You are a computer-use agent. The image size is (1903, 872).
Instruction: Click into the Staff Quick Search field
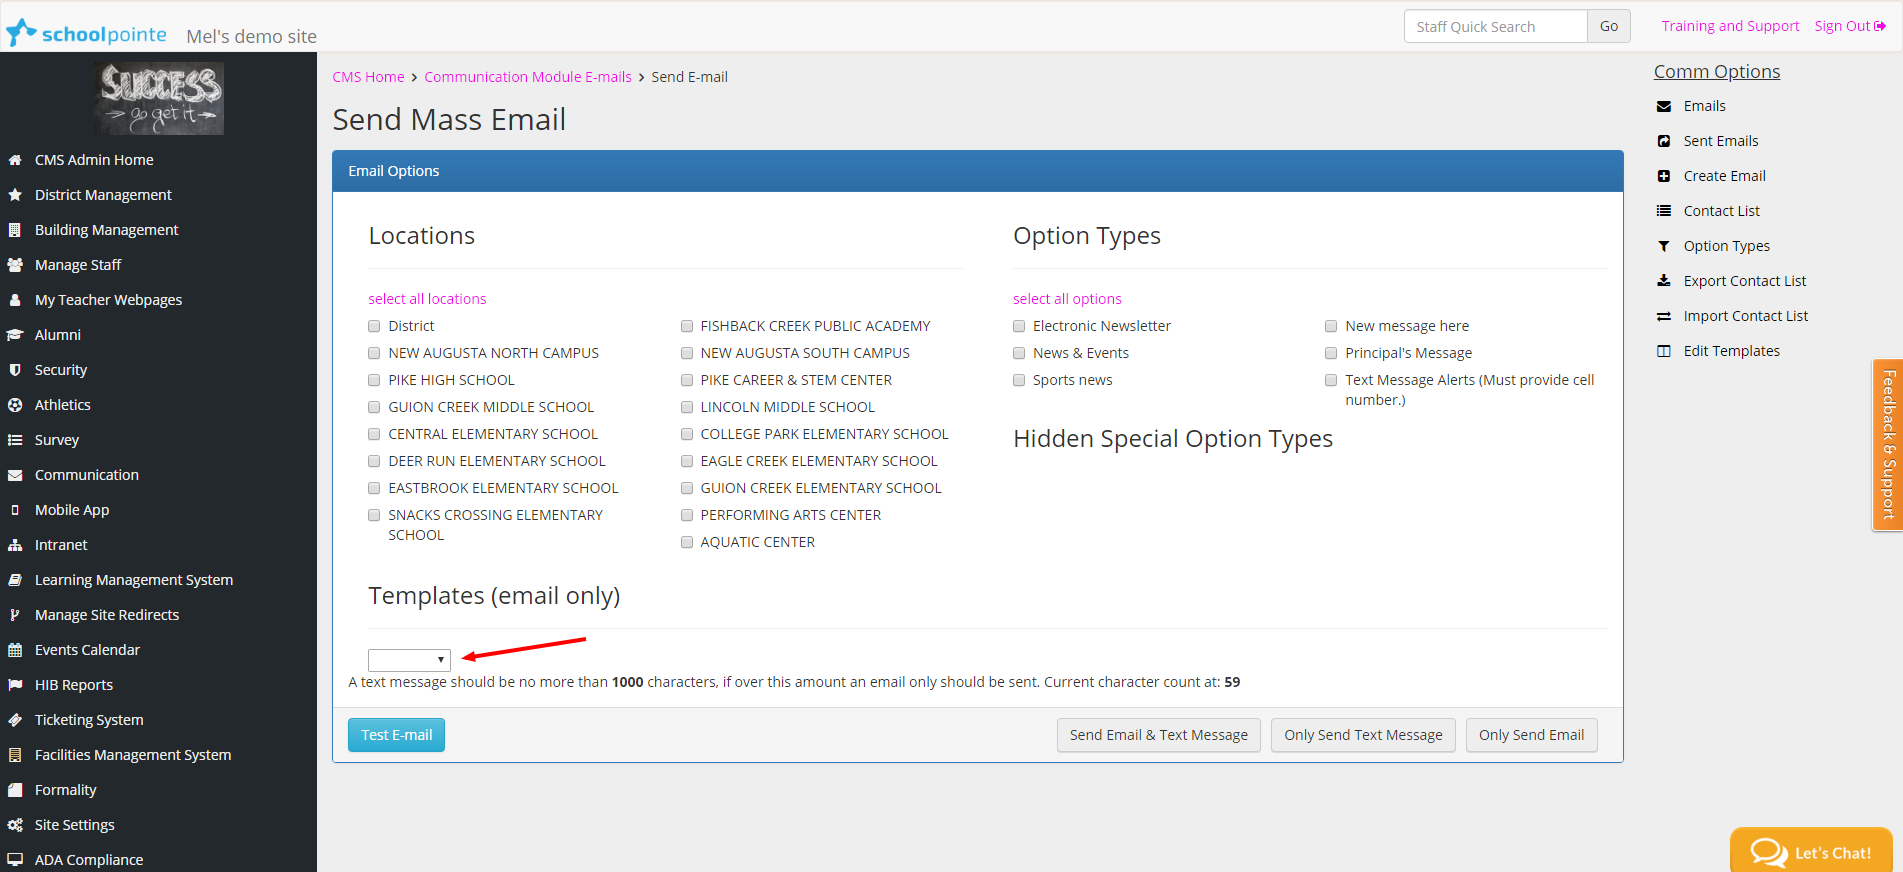[x=1495, y=26]
